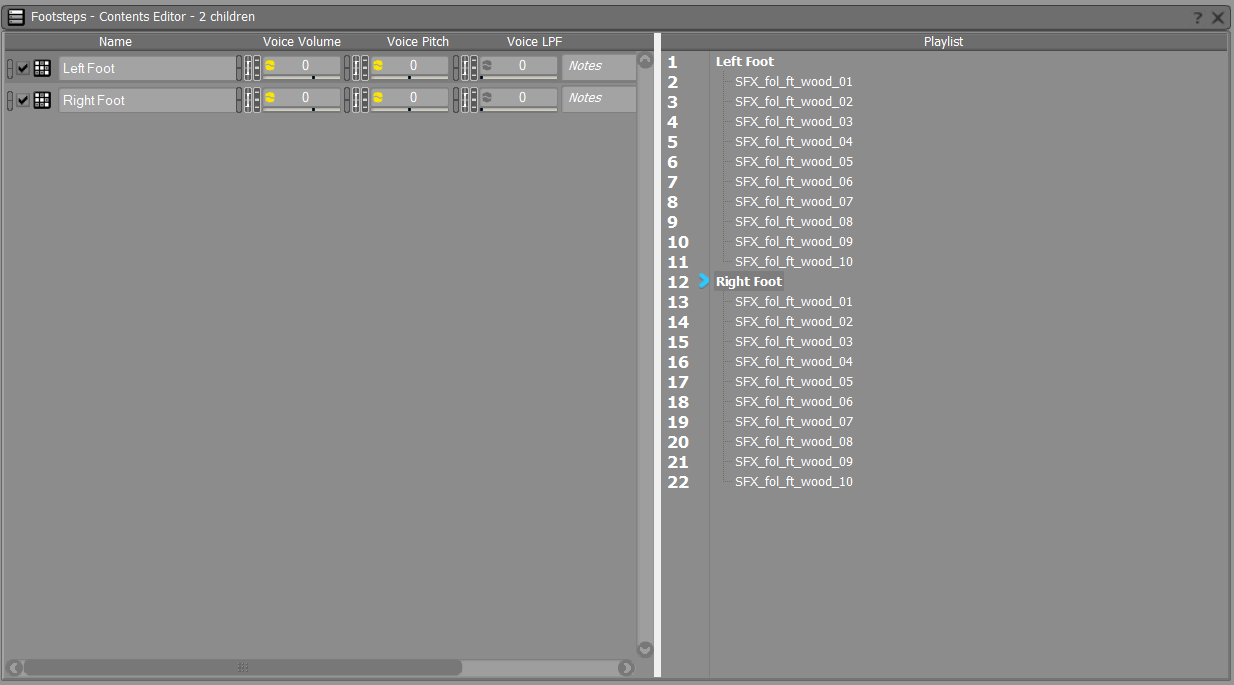
Task: Click the Voice LPF column header
Action: tap(535, 42)
